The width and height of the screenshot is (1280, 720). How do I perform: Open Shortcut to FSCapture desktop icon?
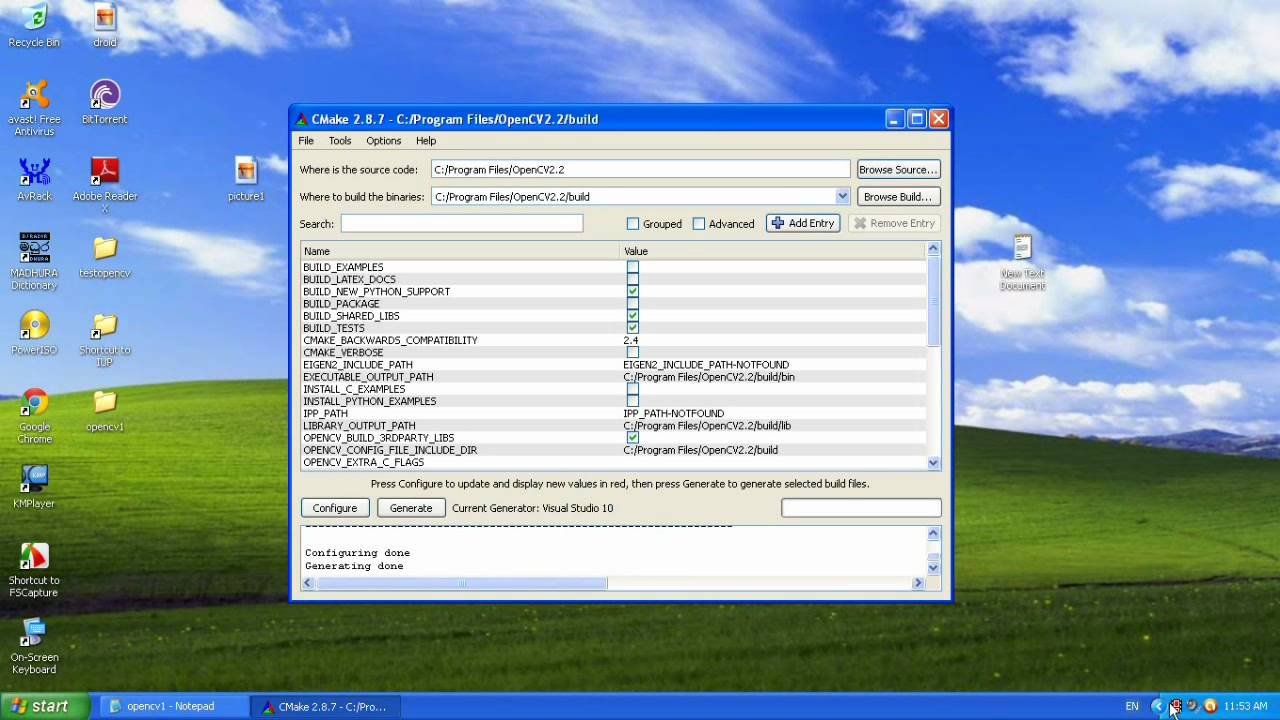point(34,570)
